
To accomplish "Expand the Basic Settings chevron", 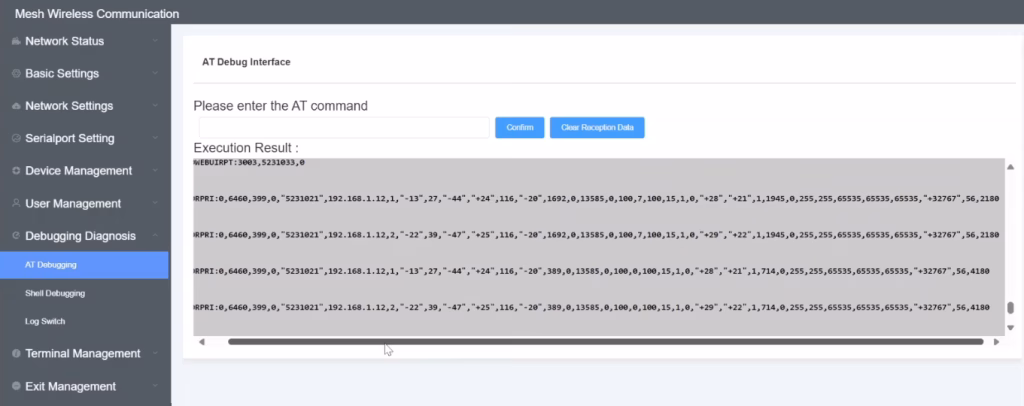I will click(155, 73).
